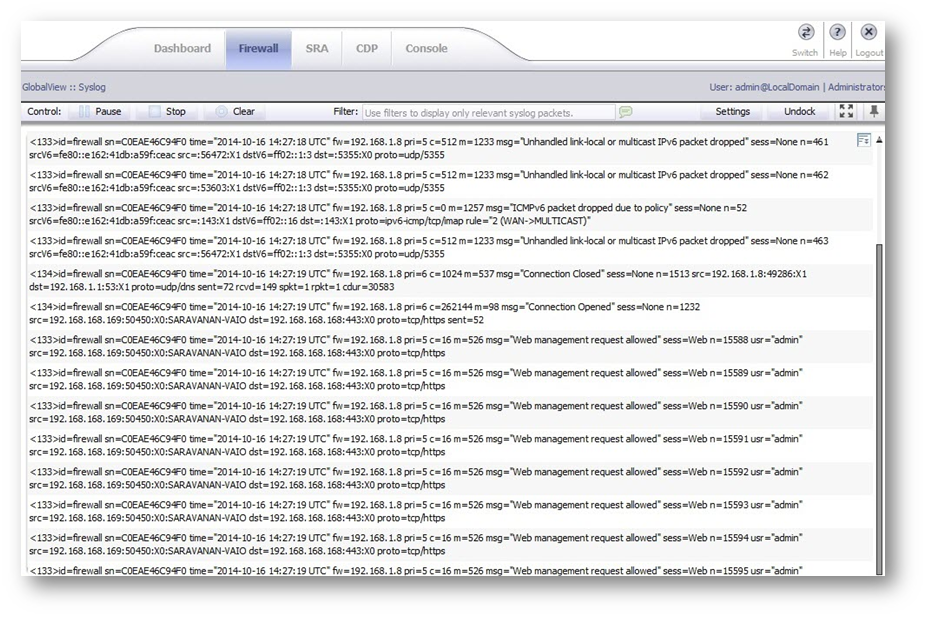The image size is (927, 618).
Task: Click the green speech bubble filter icon
Action: point(625,112)
